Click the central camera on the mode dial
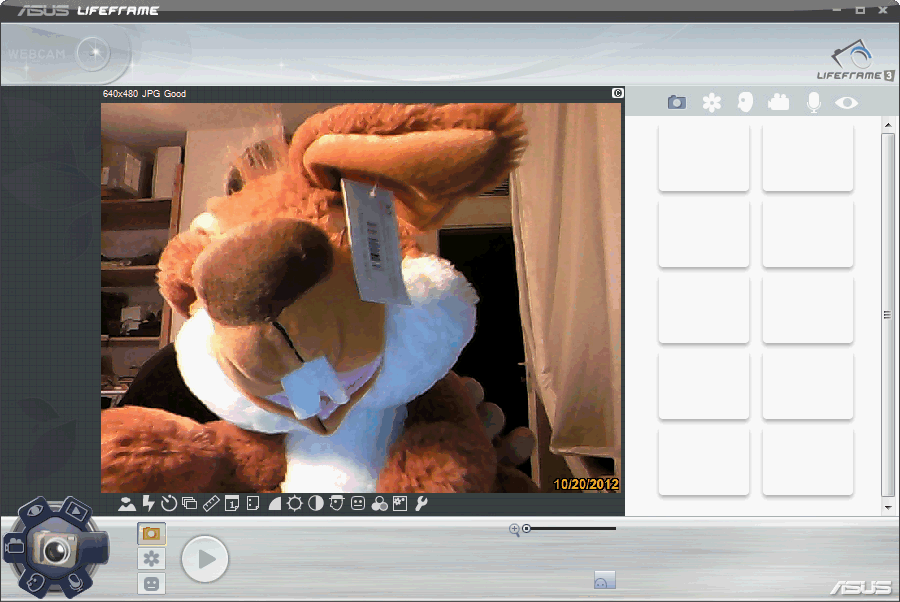 coord(55,548)
